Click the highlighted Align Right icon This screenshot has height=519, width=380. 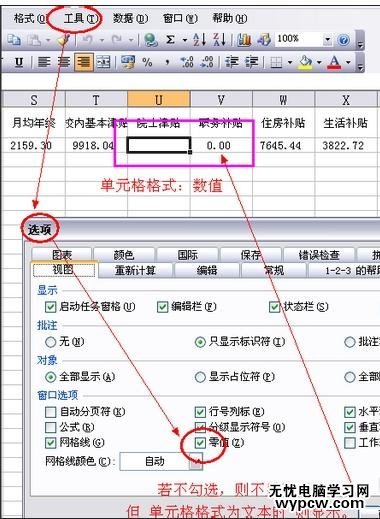[x=84, y=62]
